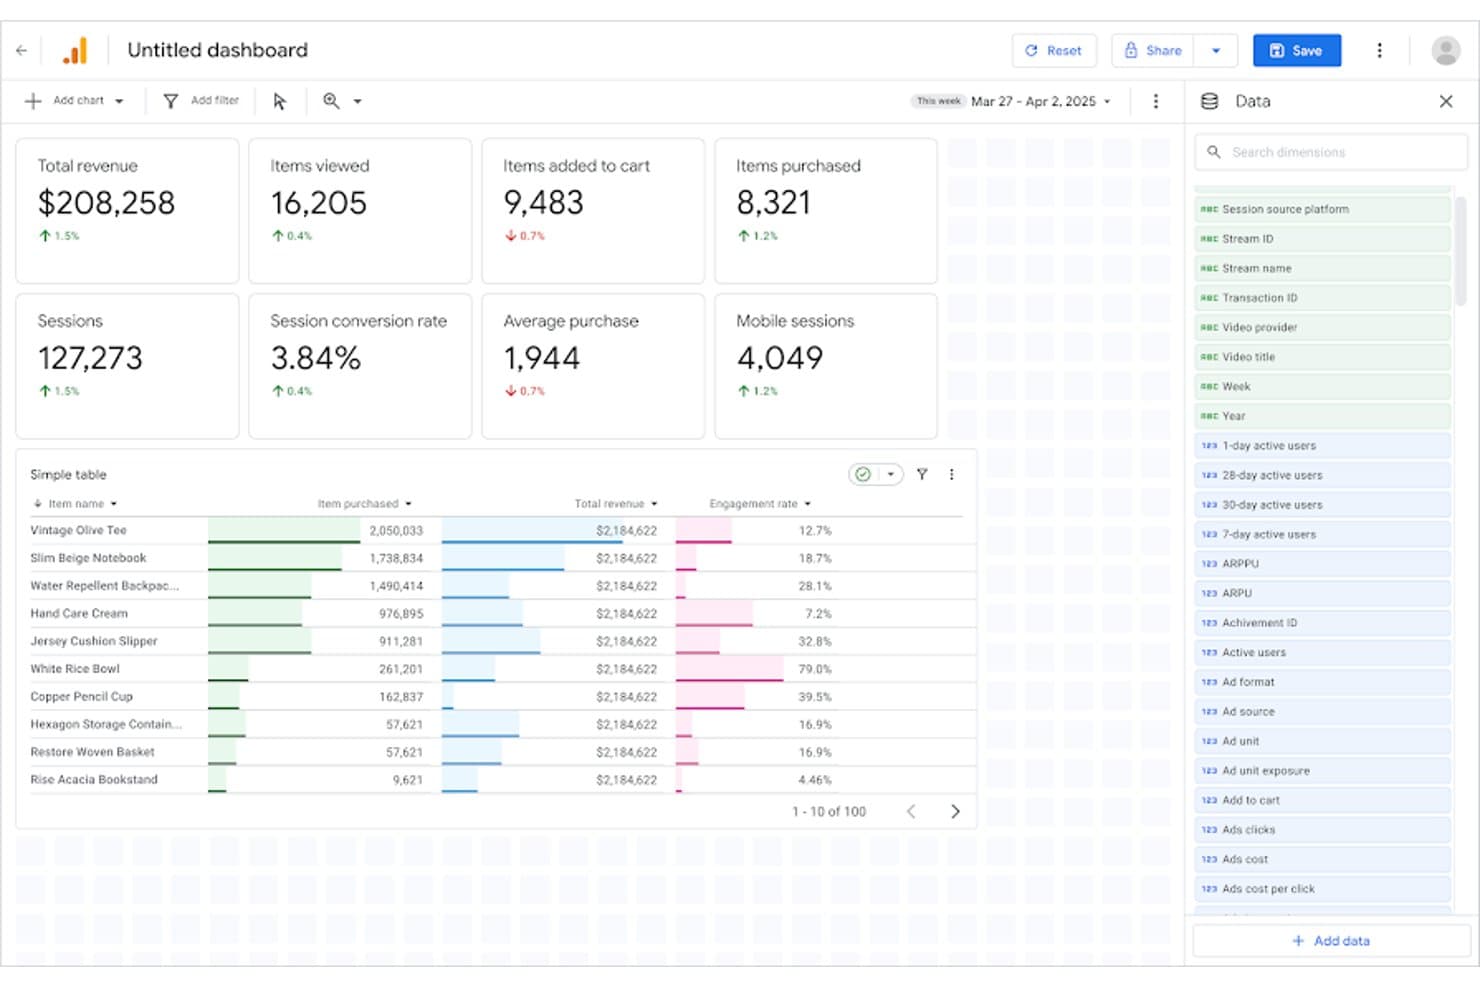1480x987 pixels.
Task: Select the Transaction ID dimension
Action: pyautogui.click(x=1323, y=298)
